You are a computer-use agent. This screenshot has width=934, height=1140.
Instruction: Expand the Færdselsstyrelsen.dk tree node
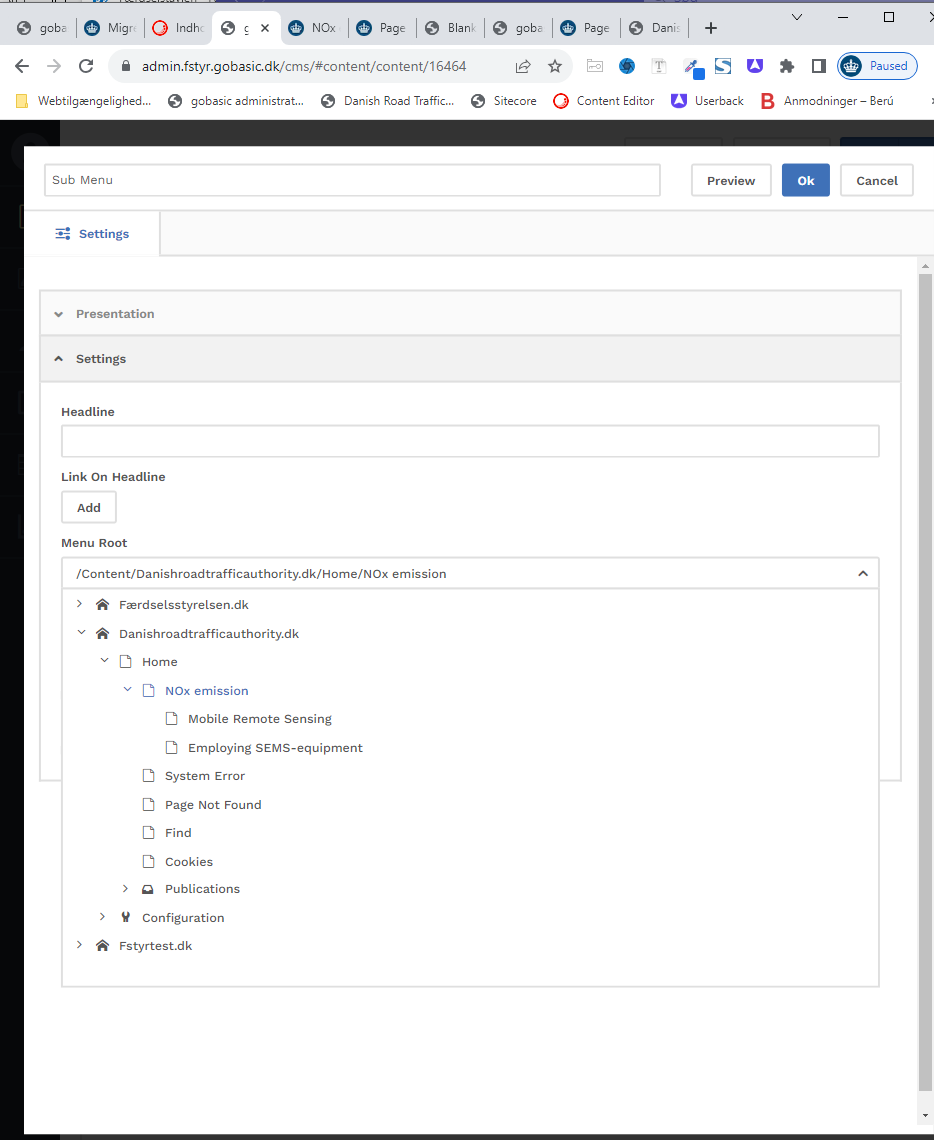click(x=80, y=604)
